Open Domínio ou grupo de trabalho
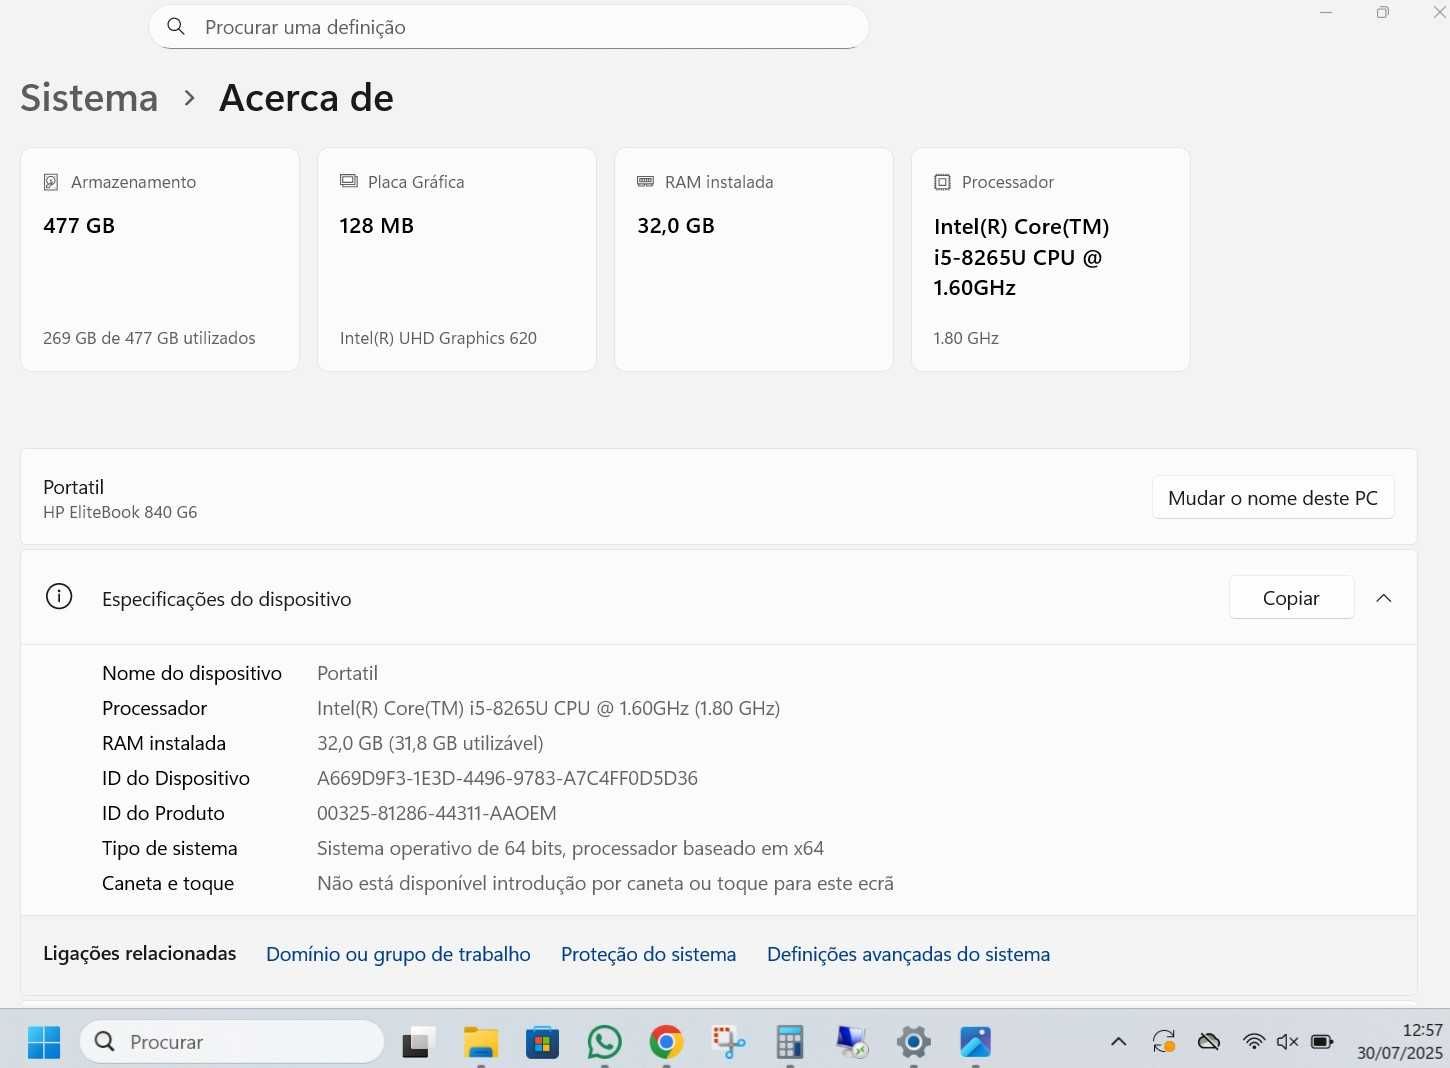The width and height of the screenshot is (1450, 1068). pos(398,954)
